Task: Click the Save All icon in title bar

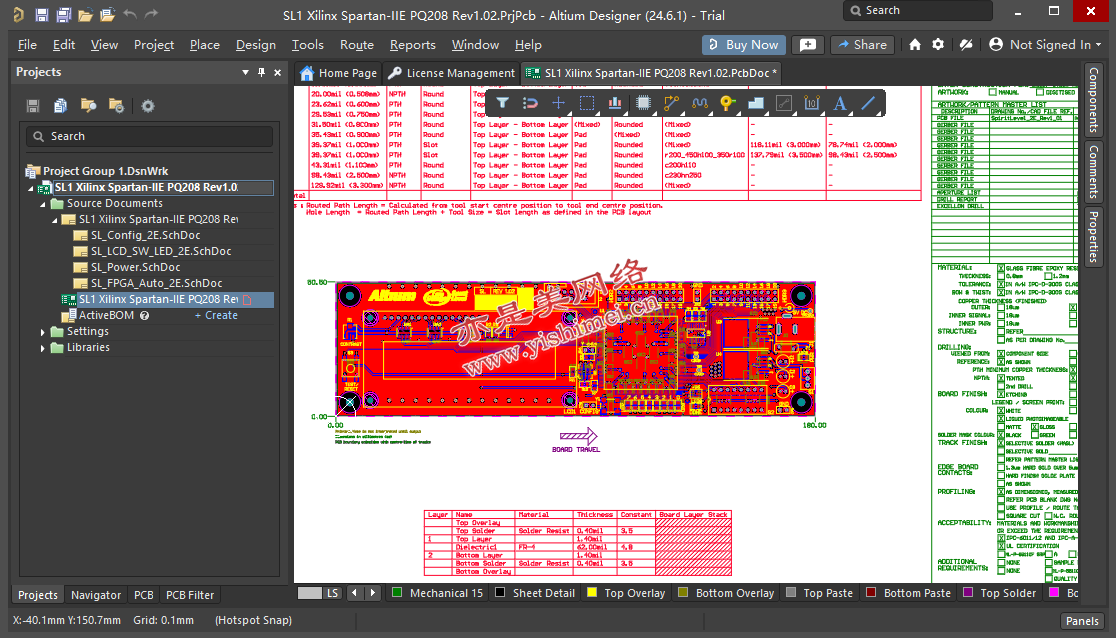Action: click(x=63, y=14)
